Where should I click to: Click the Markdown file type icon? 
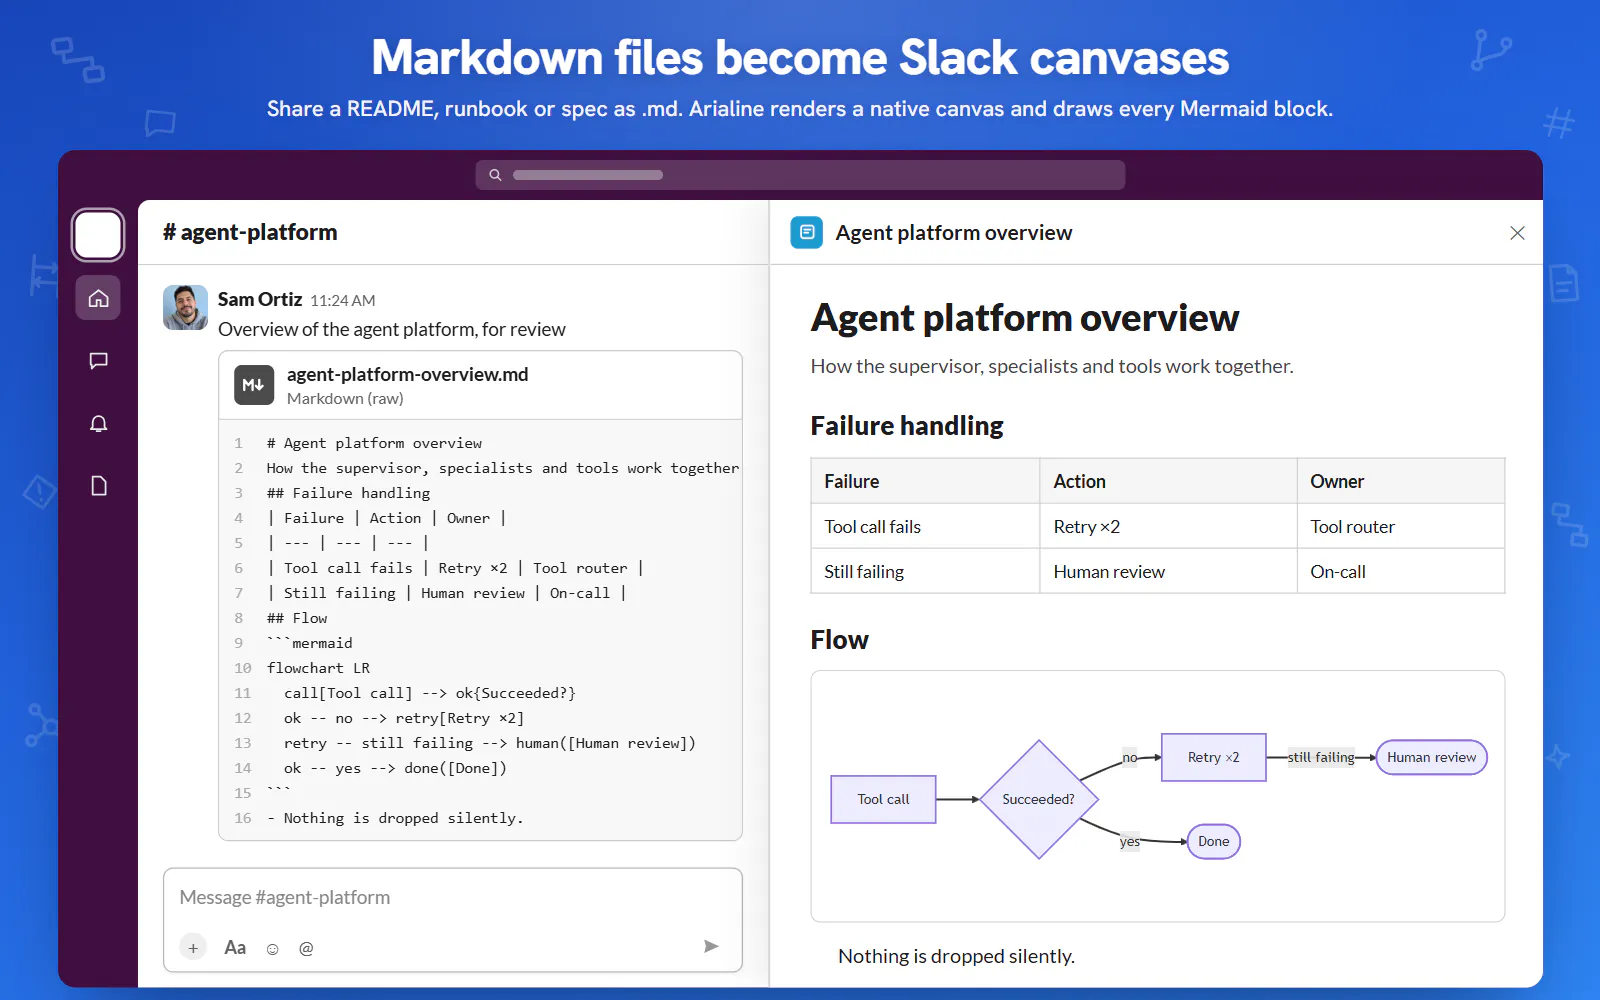pos(254,385)
